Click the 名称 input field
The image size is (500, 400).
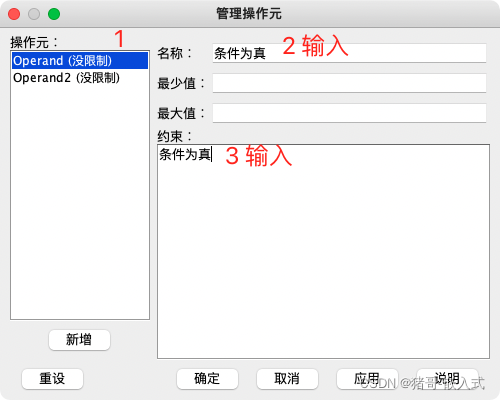pyautogui.click(x=349, y=53)
